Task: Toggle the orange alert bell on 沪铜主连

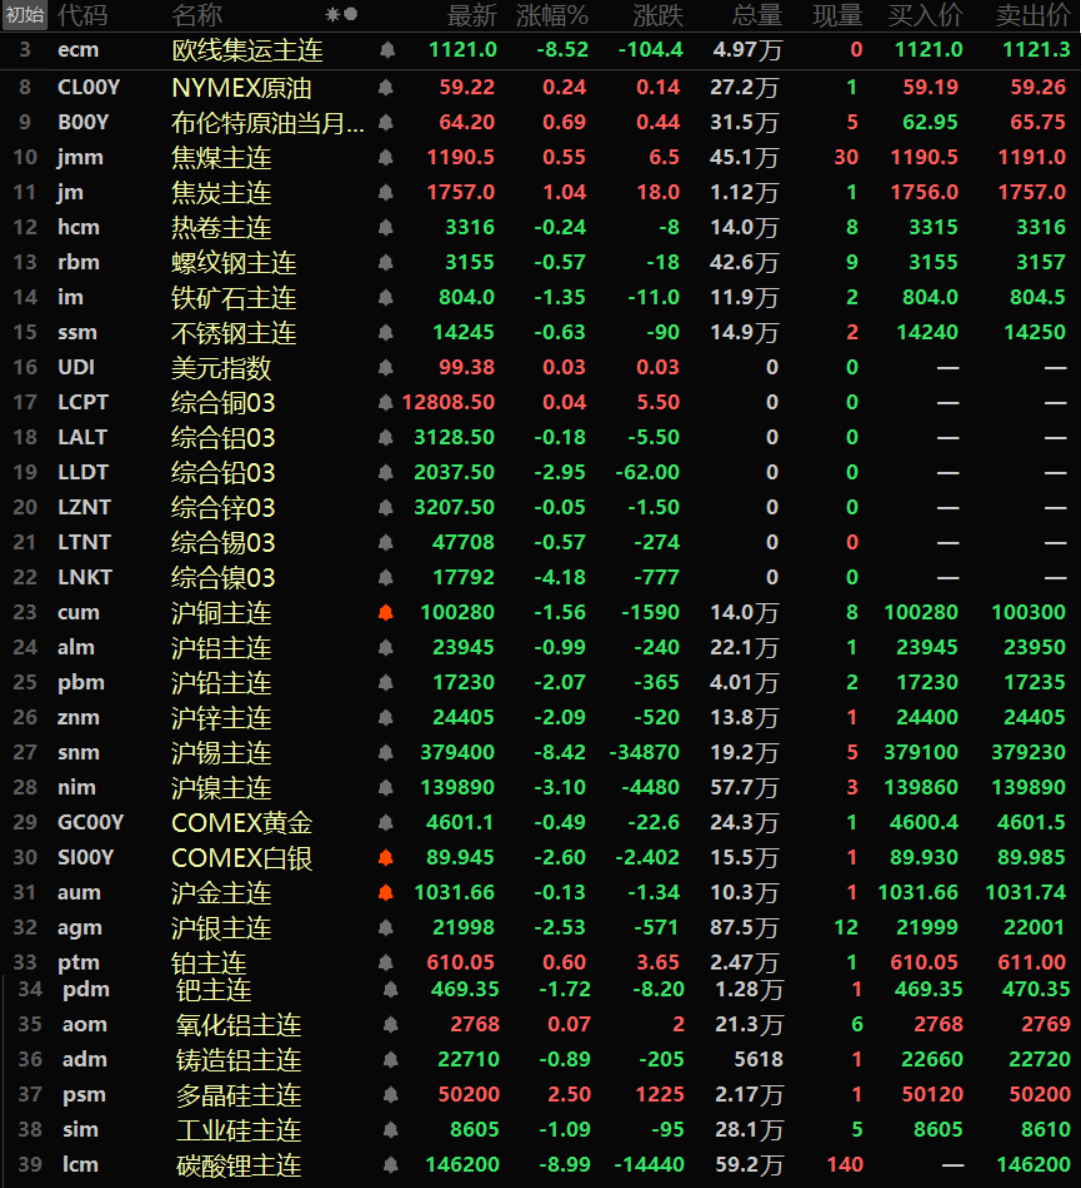Action: [386, 613]
